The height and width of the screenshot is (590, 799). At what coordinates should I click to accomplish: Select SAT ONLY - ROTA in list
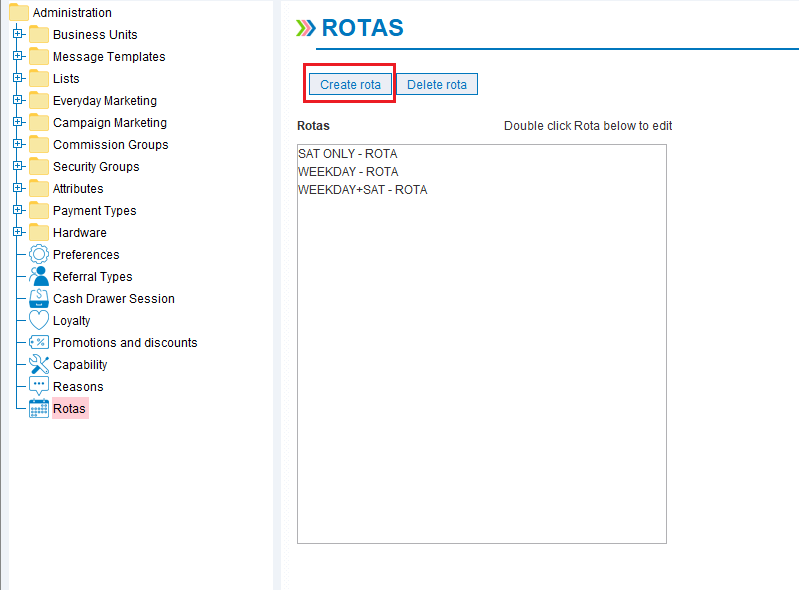click(x=348, y=153)
